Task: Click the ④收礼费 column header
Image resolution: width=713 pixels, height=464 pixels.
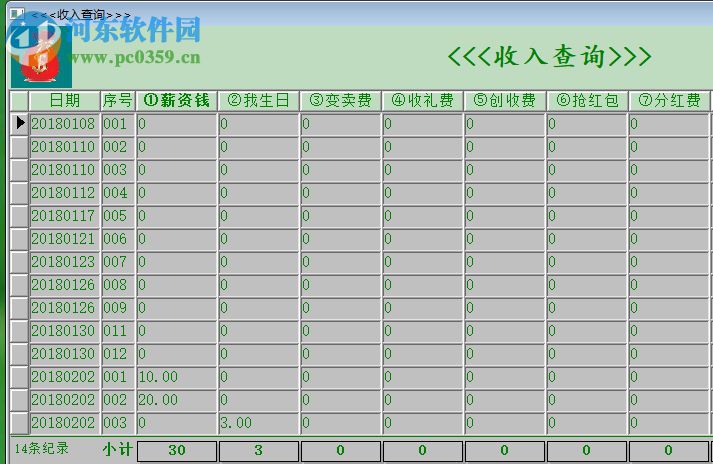Action: [422, 101]
